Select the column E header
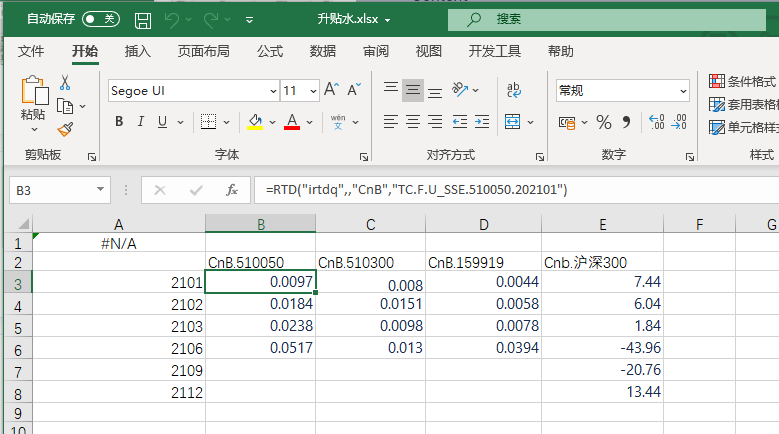The width and height of the screenshot is (779, 434). click(602, 224)
